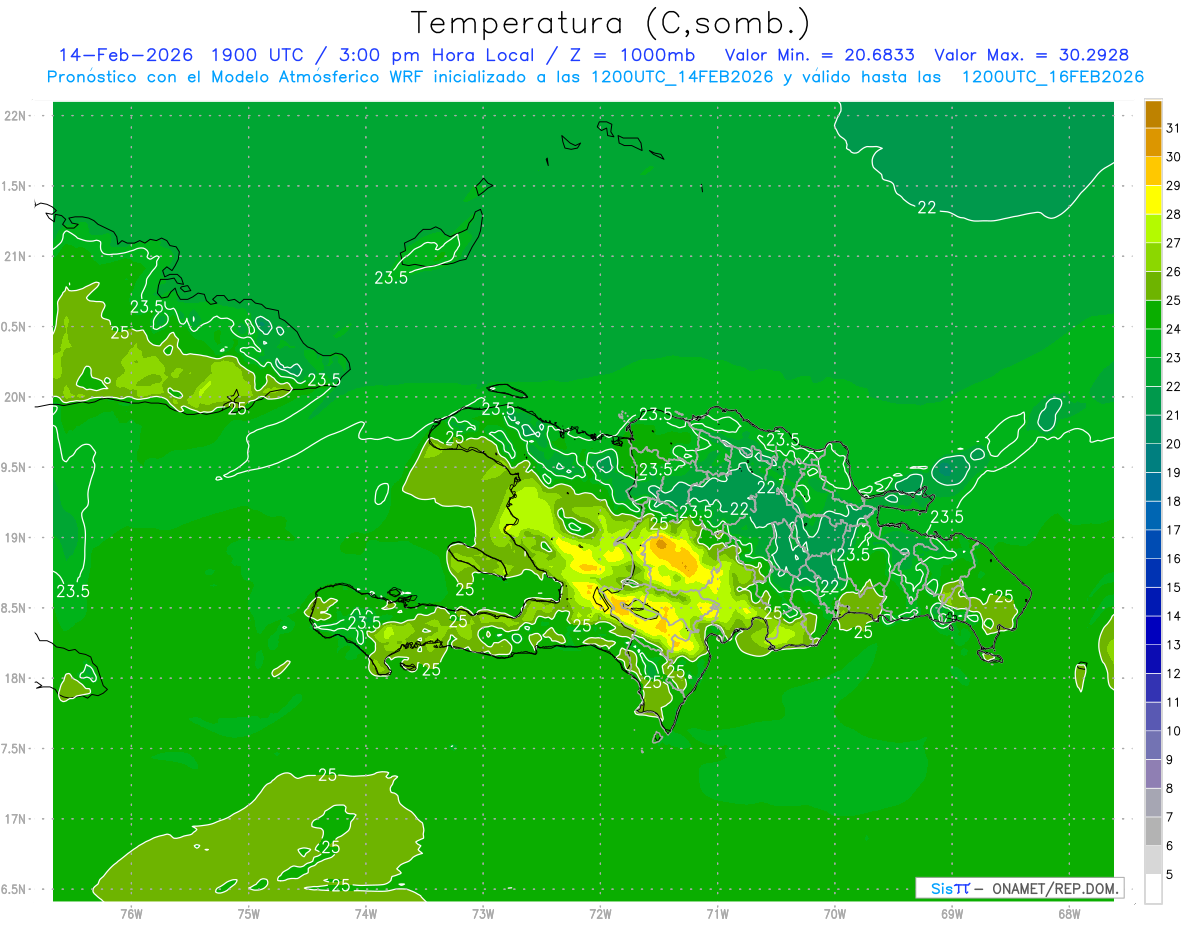The width and height of the screenshot is (1200, 927).
Task: Click the "21N" latitude axis label
Action: pos(16,256)
